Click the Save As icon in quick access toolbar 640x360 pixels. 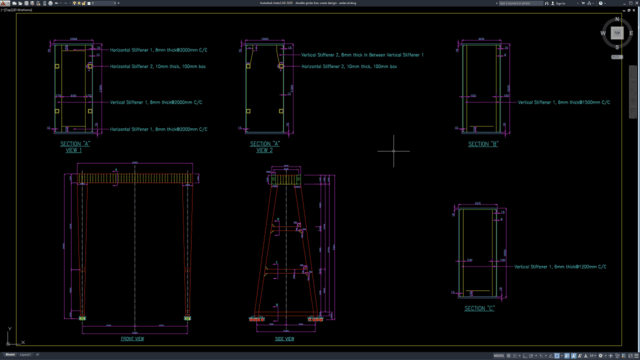coord(32,3)
